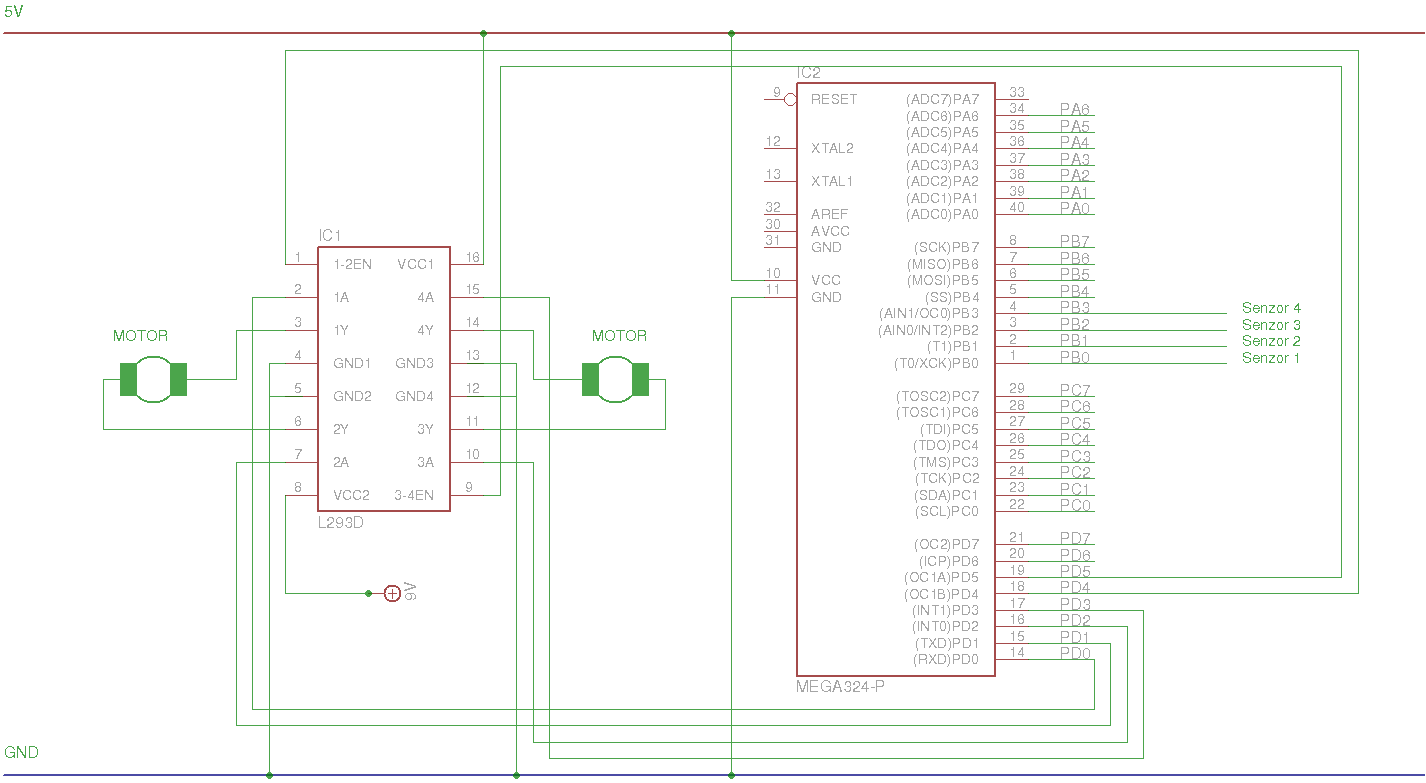The height and width of the screenshot is (783, 1426).
Task: Click the MEGA324-P part name
Action: click(x=840, y=687)
